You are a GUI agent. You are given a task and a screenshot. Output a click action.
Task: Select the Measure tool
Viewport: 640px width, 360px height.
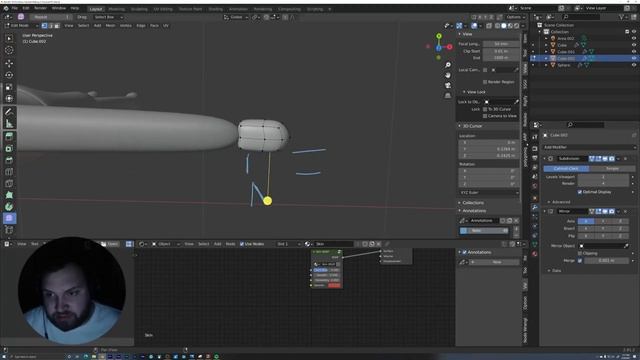click(9, 124)
